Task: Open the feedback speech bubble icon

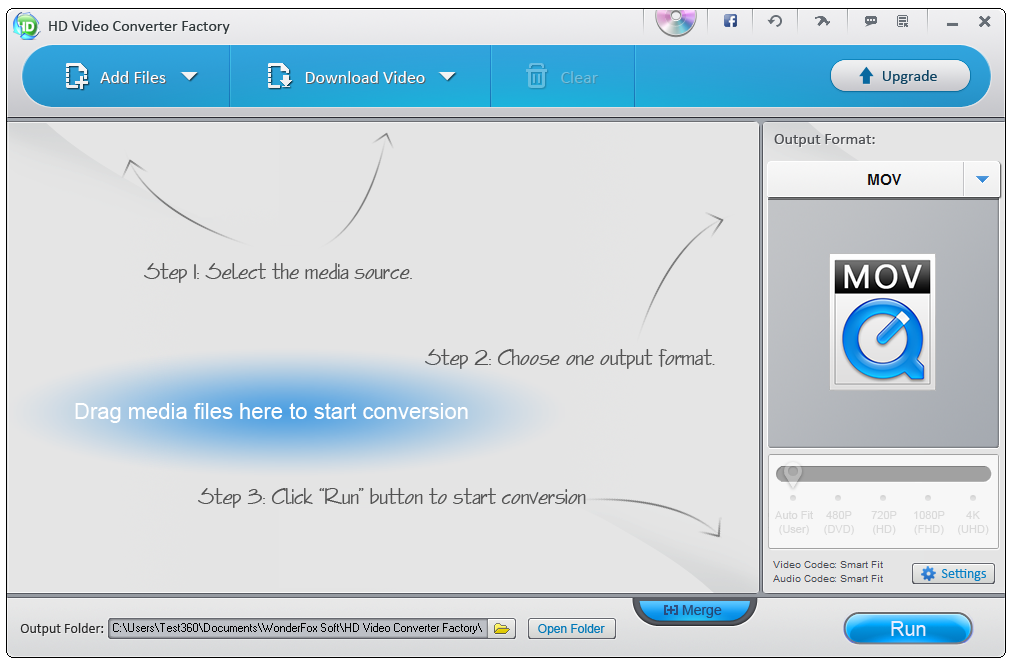Action: click(871, 21)
